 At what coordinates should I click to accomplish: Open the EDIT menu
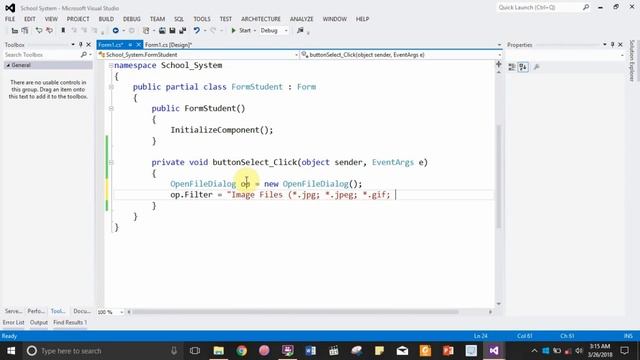30,19
